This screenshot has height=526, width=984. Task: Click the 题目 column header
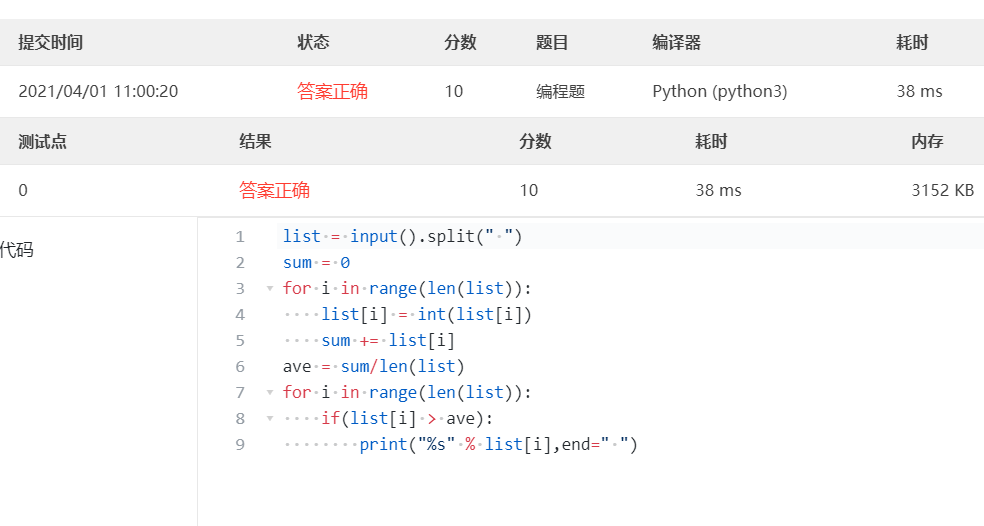[552, 43]
